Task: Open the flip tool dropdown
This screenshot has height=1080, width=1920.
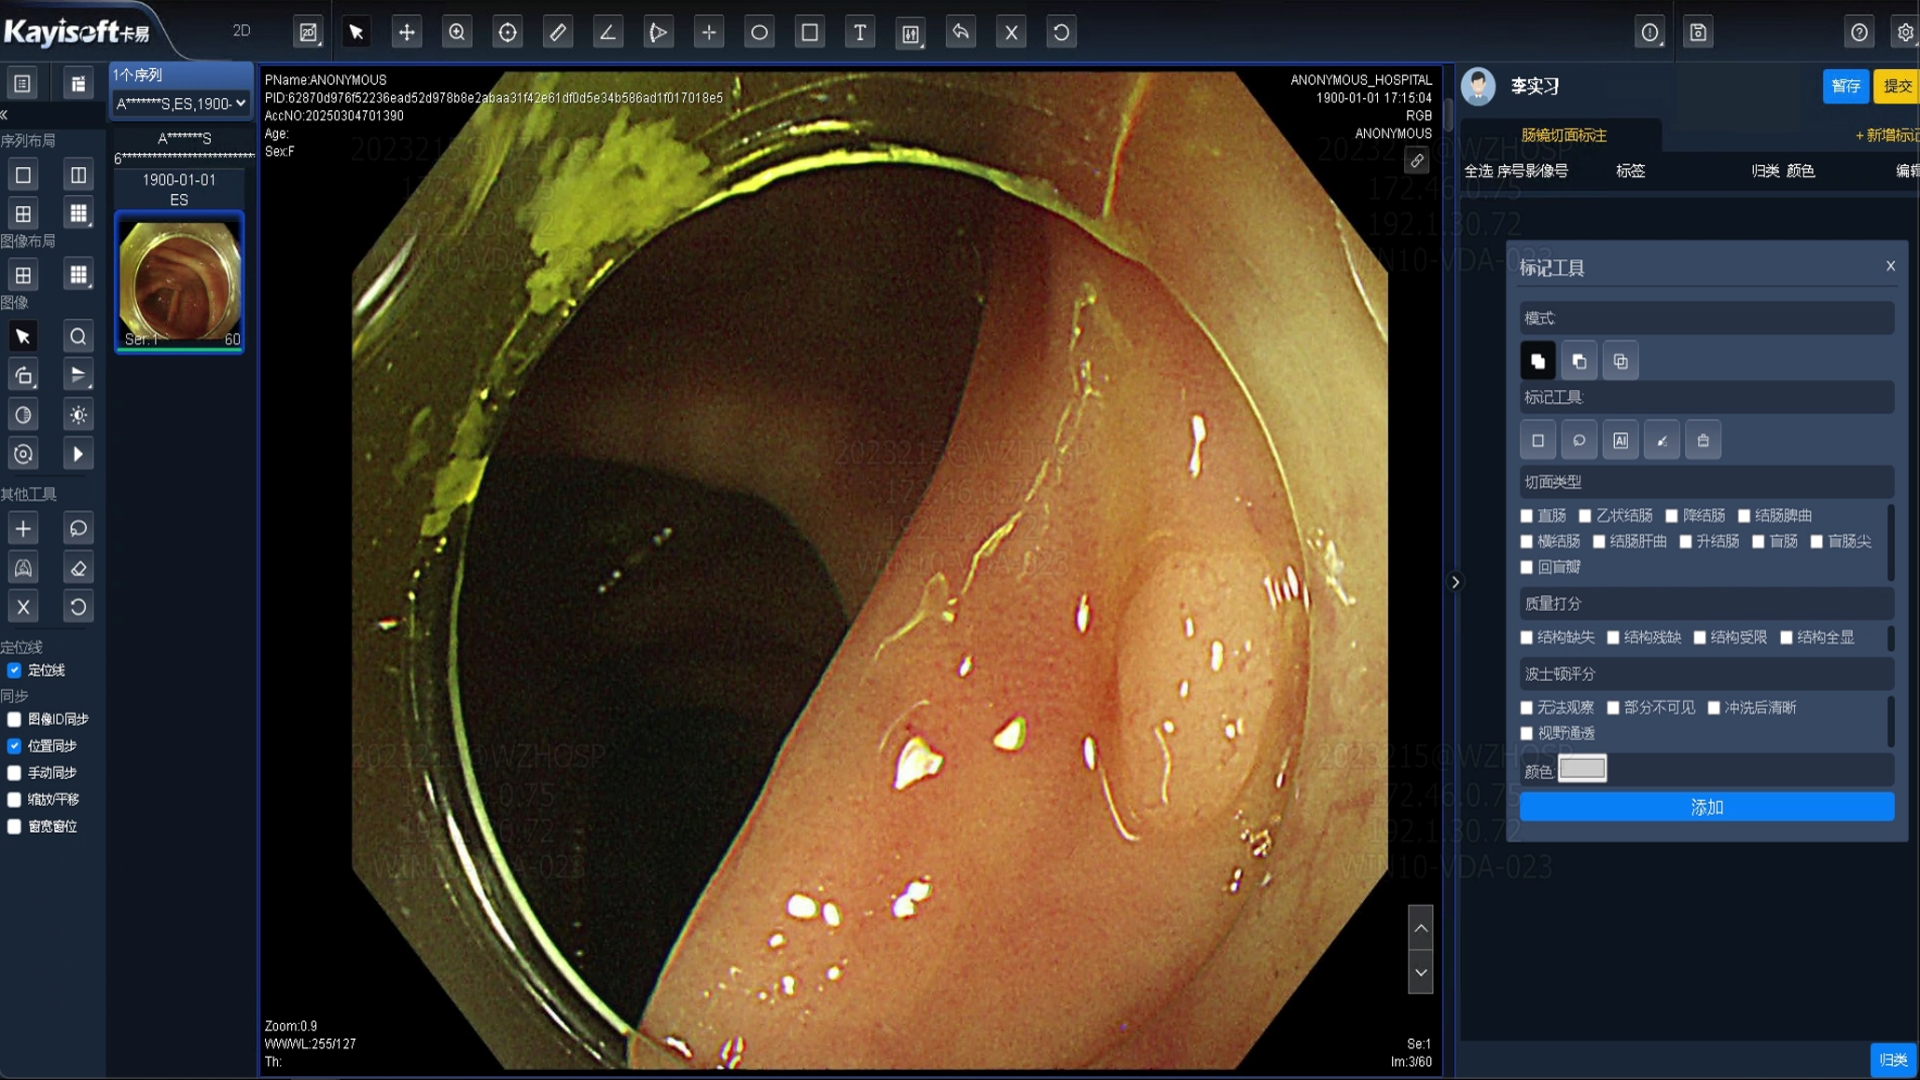Action: (x=78, y=376)
